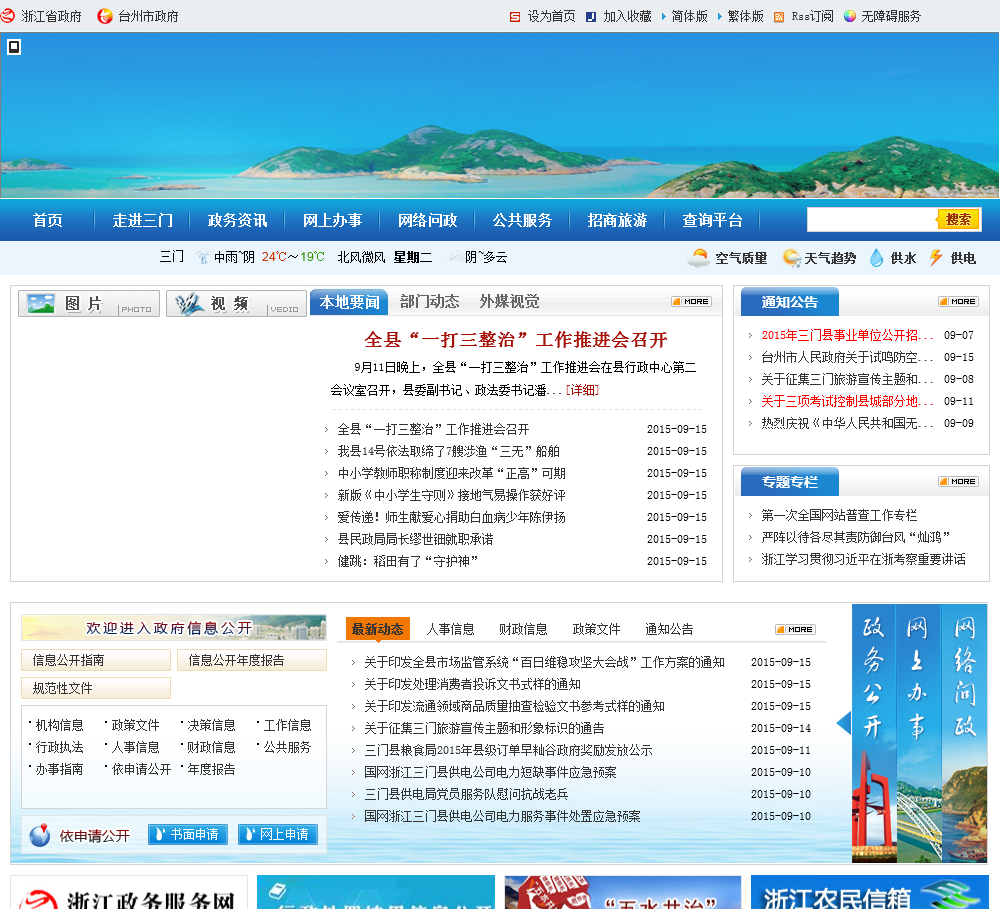This screenshot has height=909, width=1000.
Task: Click the 信息公开指南 button
Action: 96,660
